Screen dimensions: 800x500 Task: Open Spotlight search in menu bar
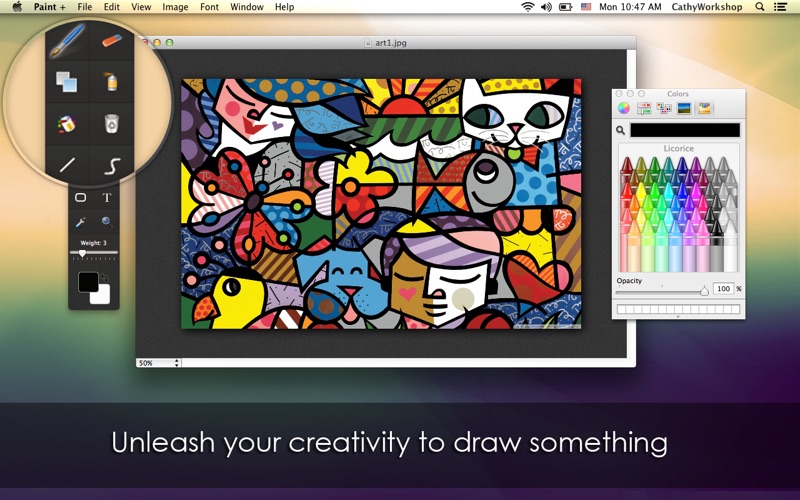(760, 7)
